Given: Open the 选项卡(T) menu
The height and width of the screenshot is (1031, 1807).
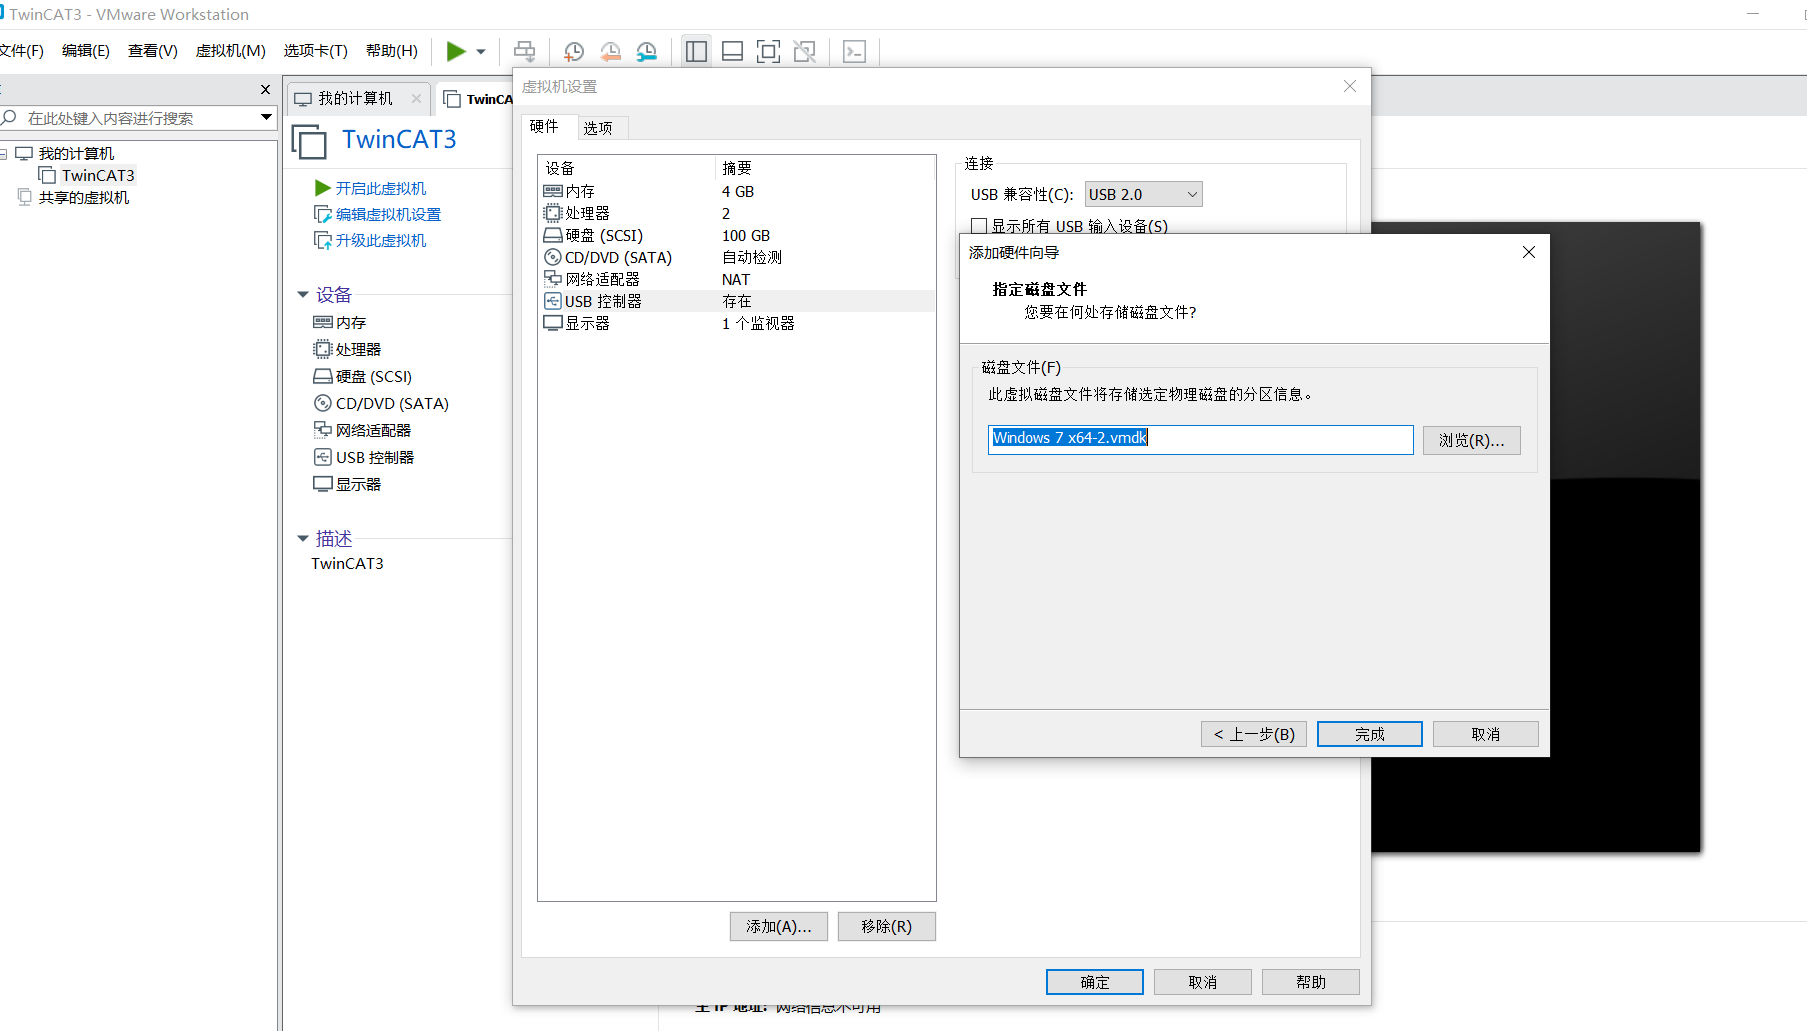Looking at the screenshot, I should coord(315,51).
